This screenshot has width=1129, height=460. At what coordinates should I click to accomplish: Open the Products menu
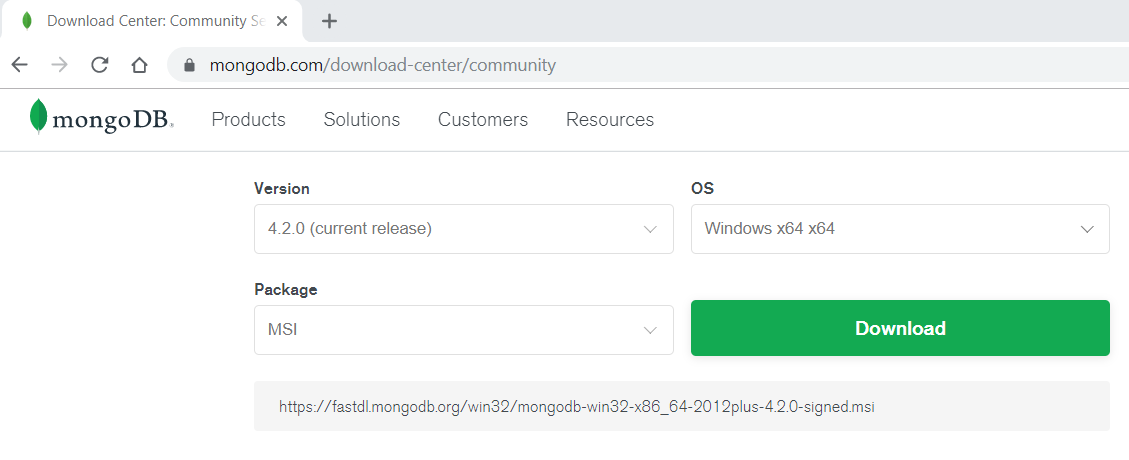(248, 120)
